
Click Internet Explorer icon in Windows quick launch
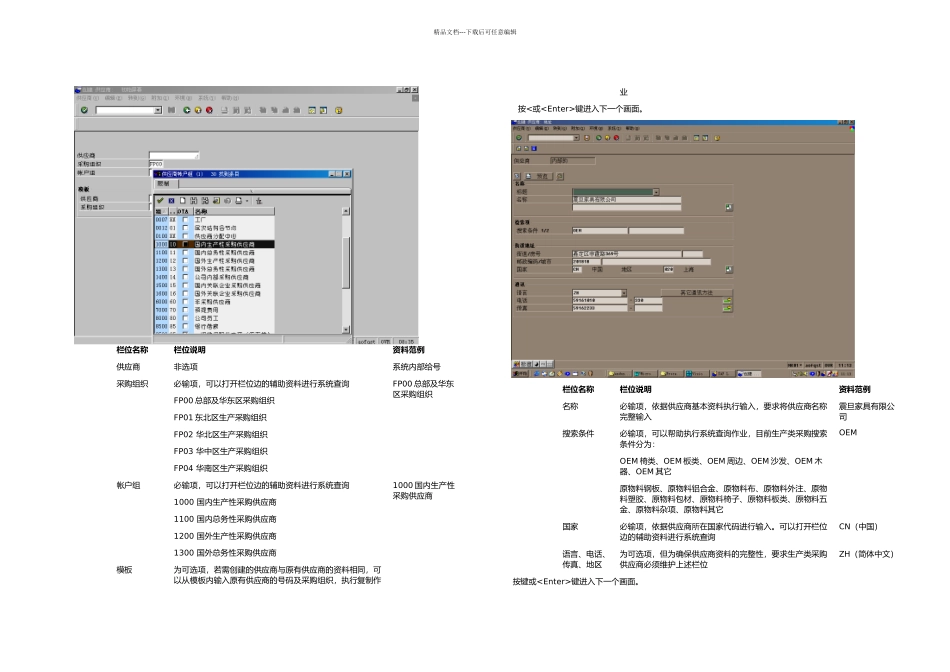coord(537,374)
